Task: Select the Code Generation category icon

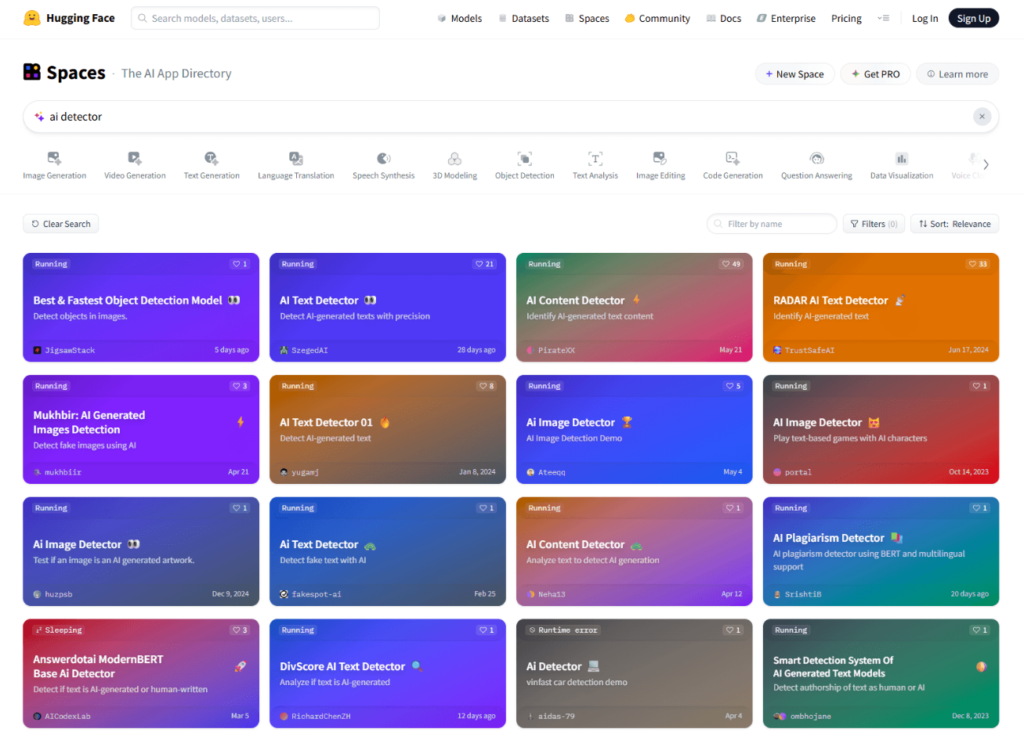Action: point(732,158)
